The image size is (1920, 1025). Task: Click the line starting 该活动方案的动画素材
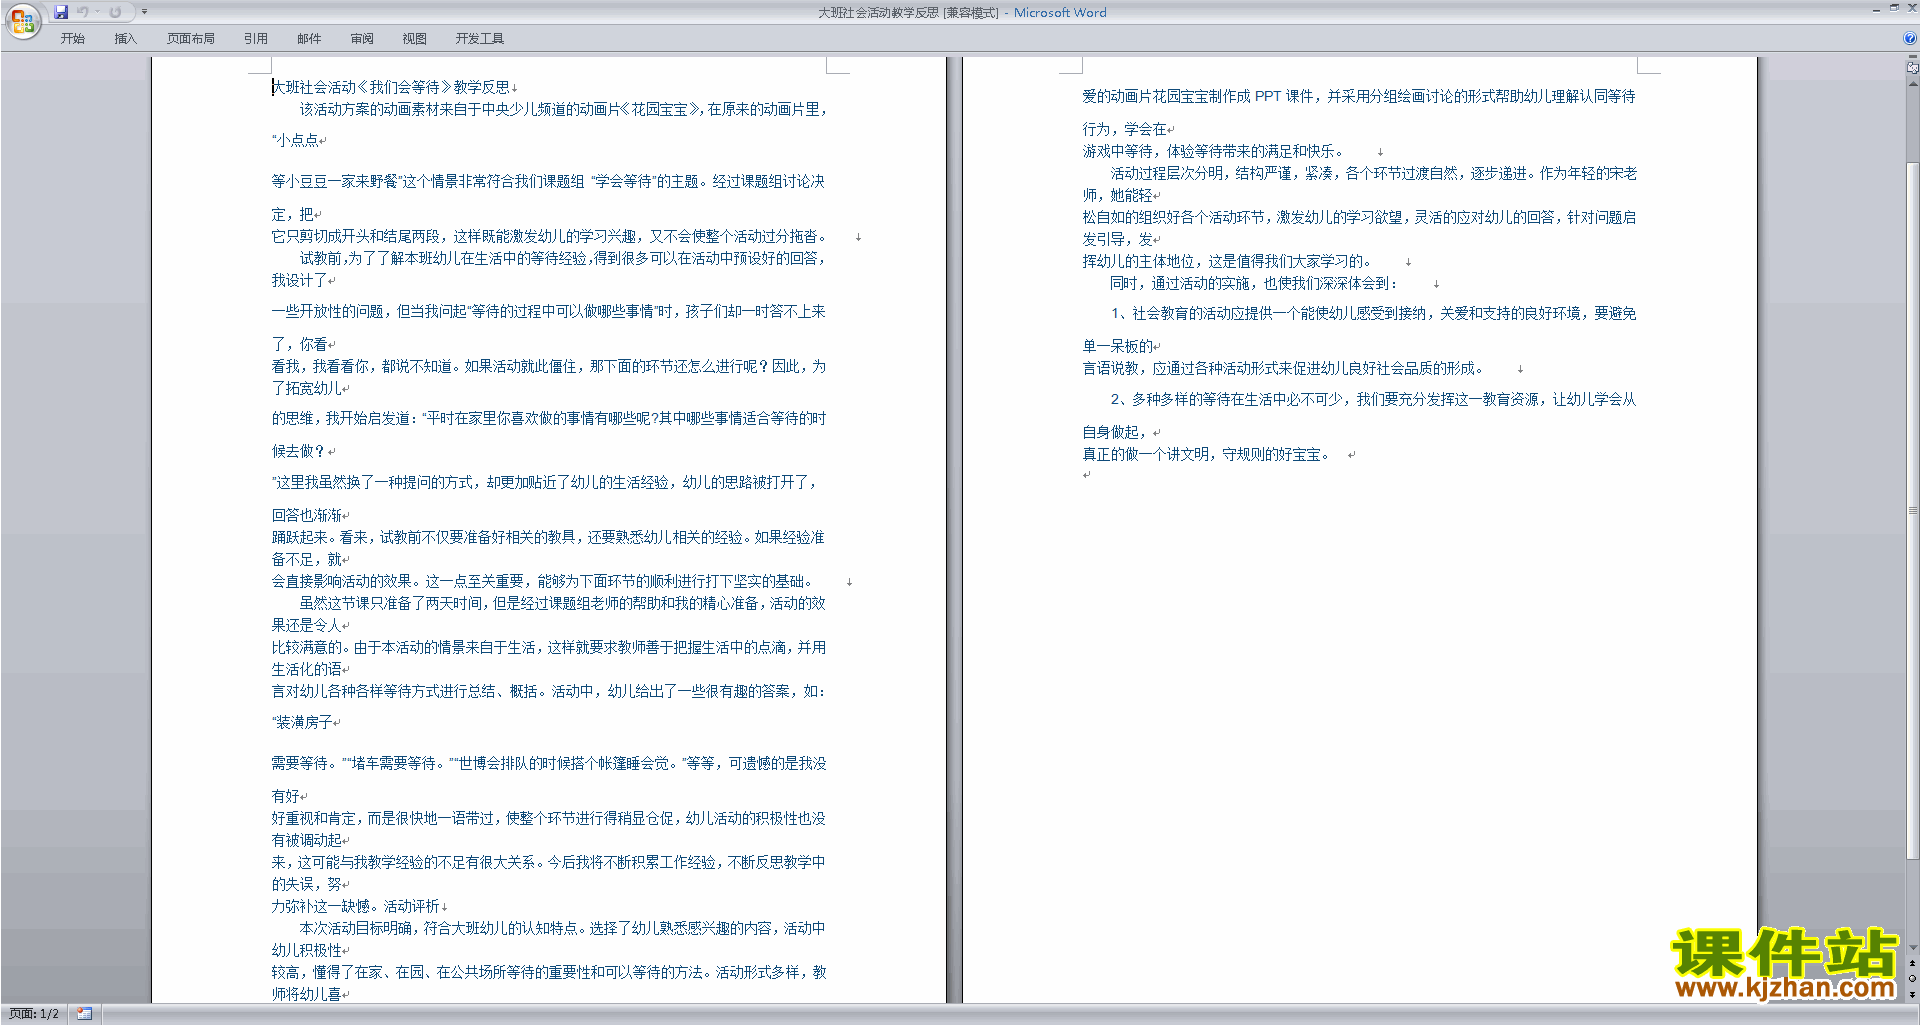(x=563, y=110)
